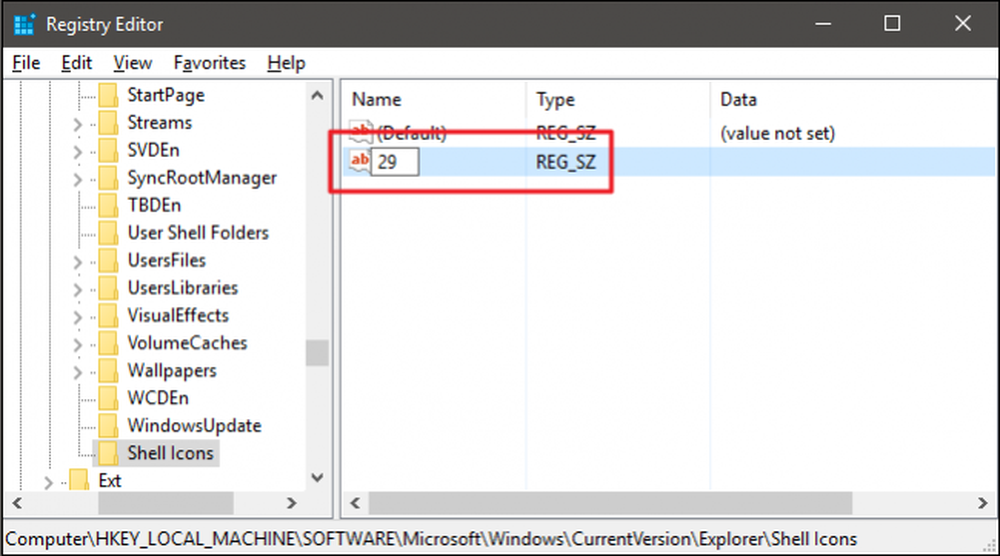Select the Shell Icons key
Image resolution: width=1000 pixels, height=556 pixels.
tap(170, 453)
